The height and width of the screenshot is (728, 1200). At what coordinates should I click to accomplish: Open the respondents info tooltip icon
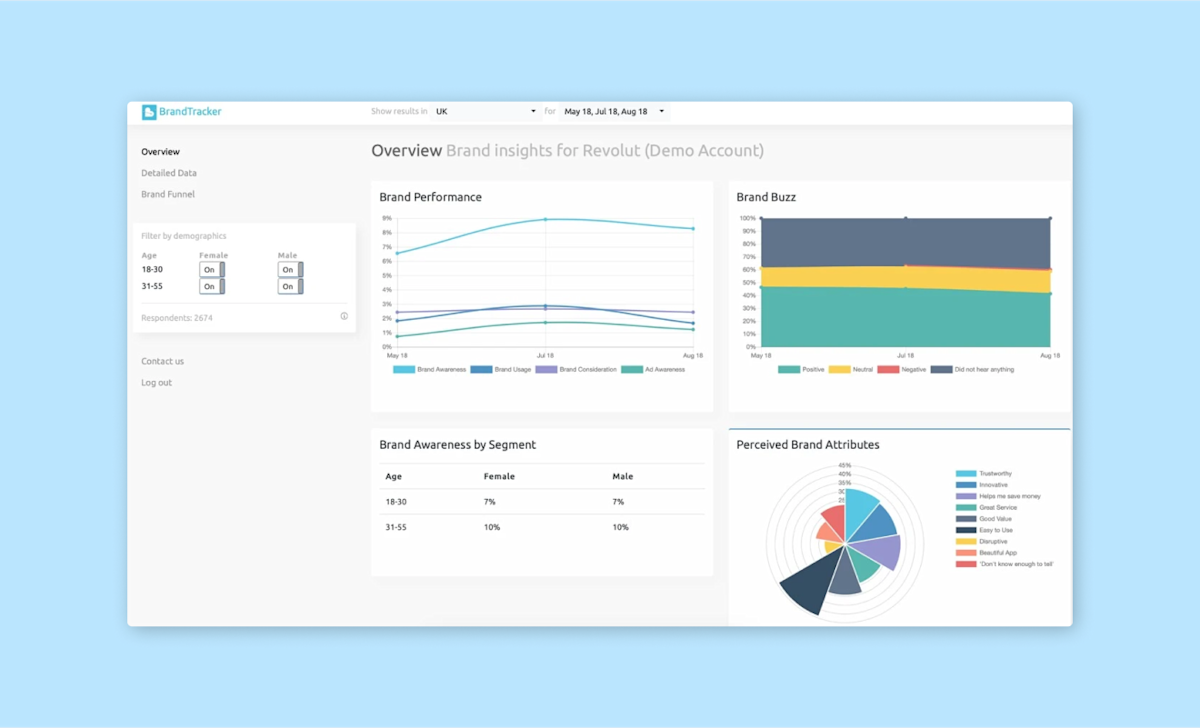[x=344, y=316]
